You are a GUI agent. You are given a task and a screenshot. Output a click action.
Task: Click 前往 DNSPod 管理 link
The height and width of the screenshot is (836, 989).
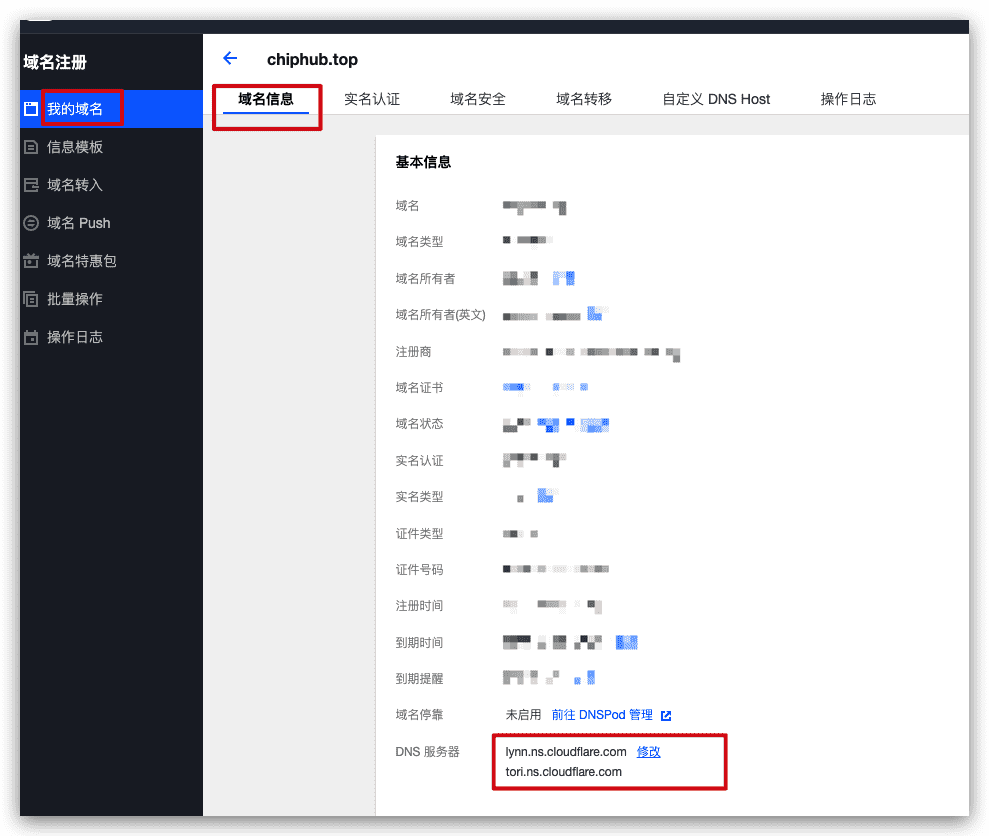point(602,715)
